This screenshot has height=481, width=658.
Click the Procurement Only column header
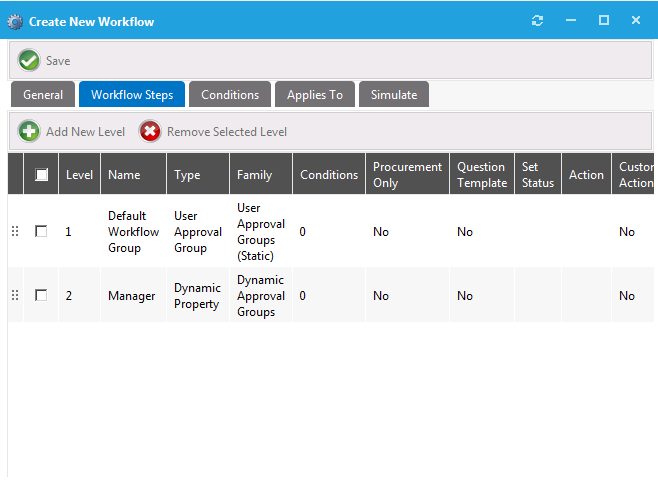(406, 175)
